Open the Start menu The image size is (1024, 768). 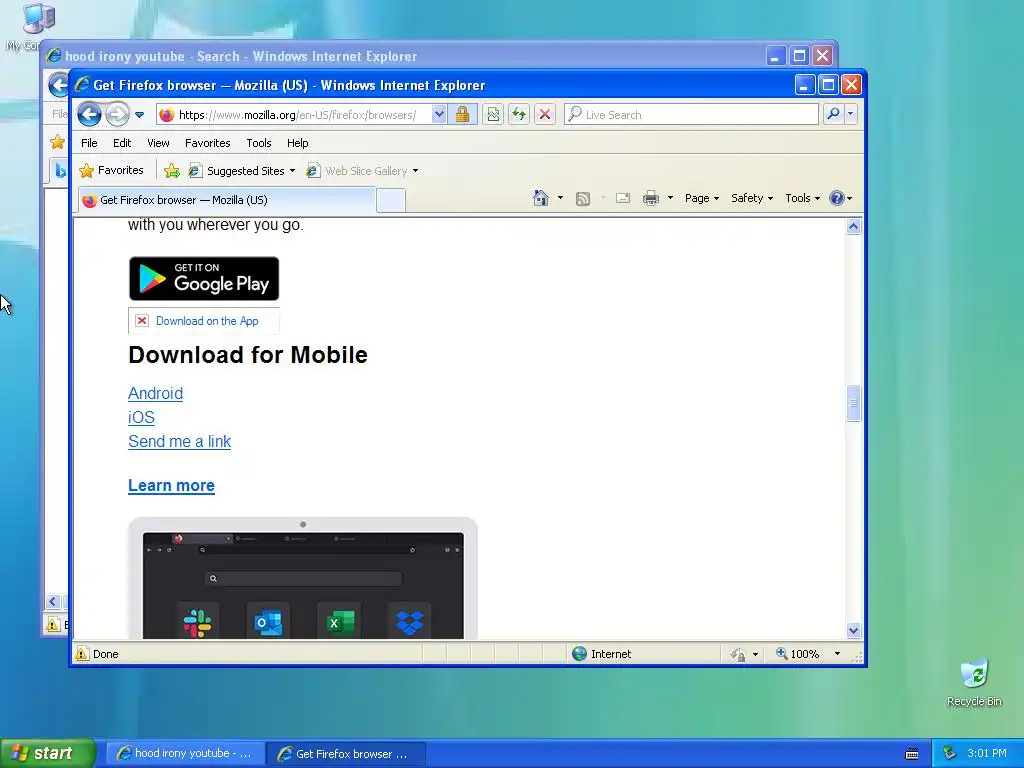tap(48, 753)
